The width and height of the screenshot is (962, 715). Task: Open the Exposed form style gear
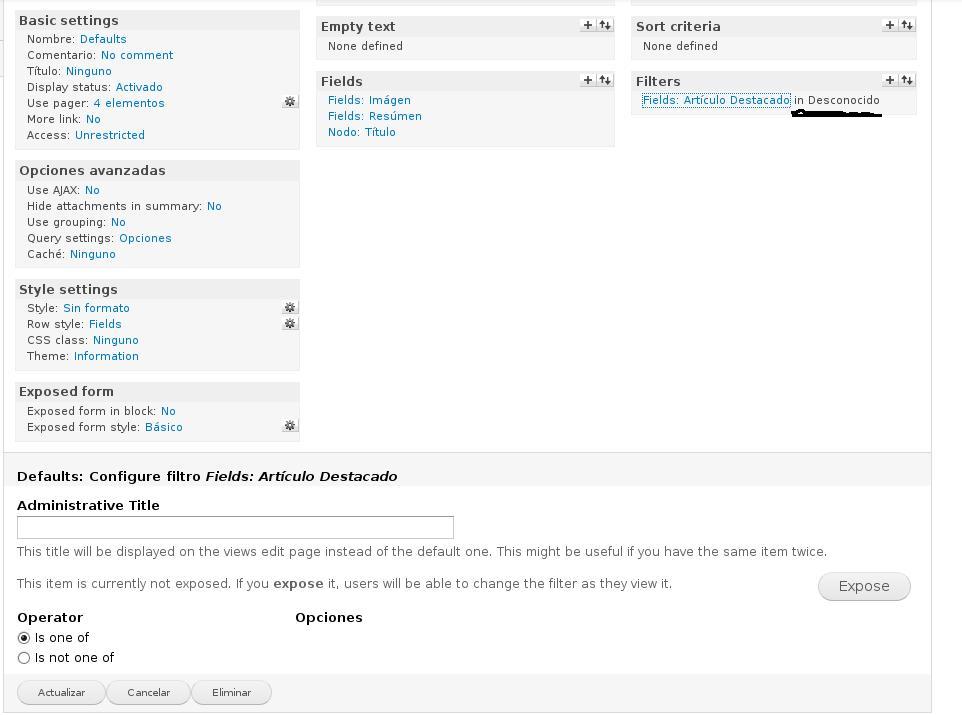click(x=290, y=425)
